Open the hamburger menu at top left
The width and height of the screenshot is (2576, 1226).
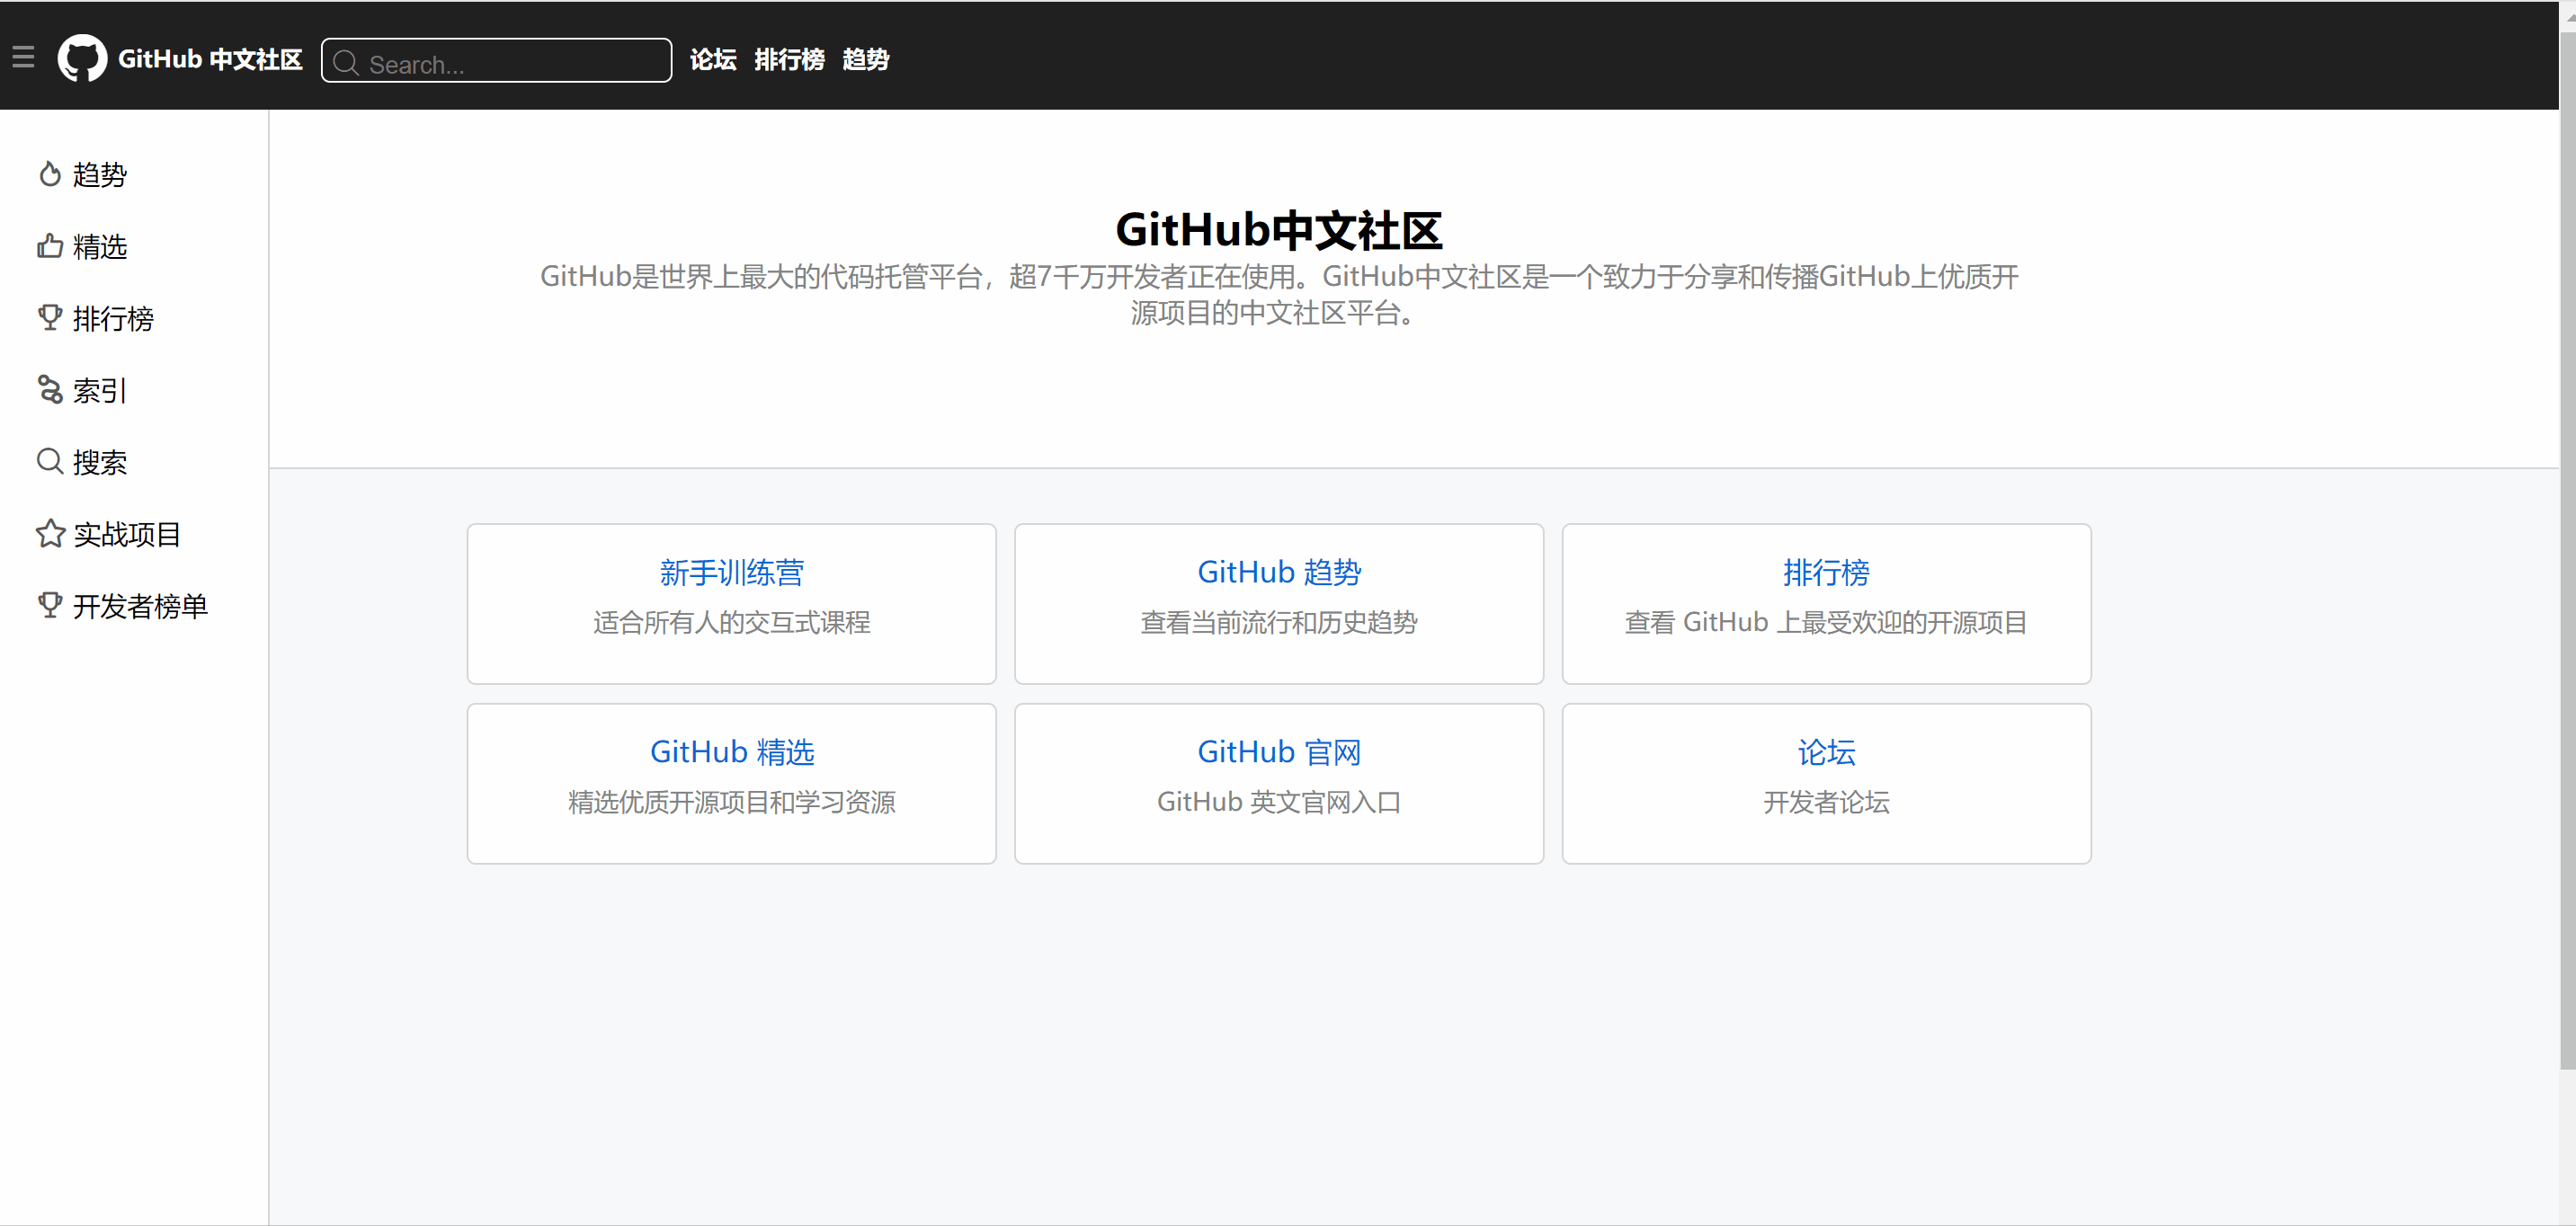click(24, 57)
